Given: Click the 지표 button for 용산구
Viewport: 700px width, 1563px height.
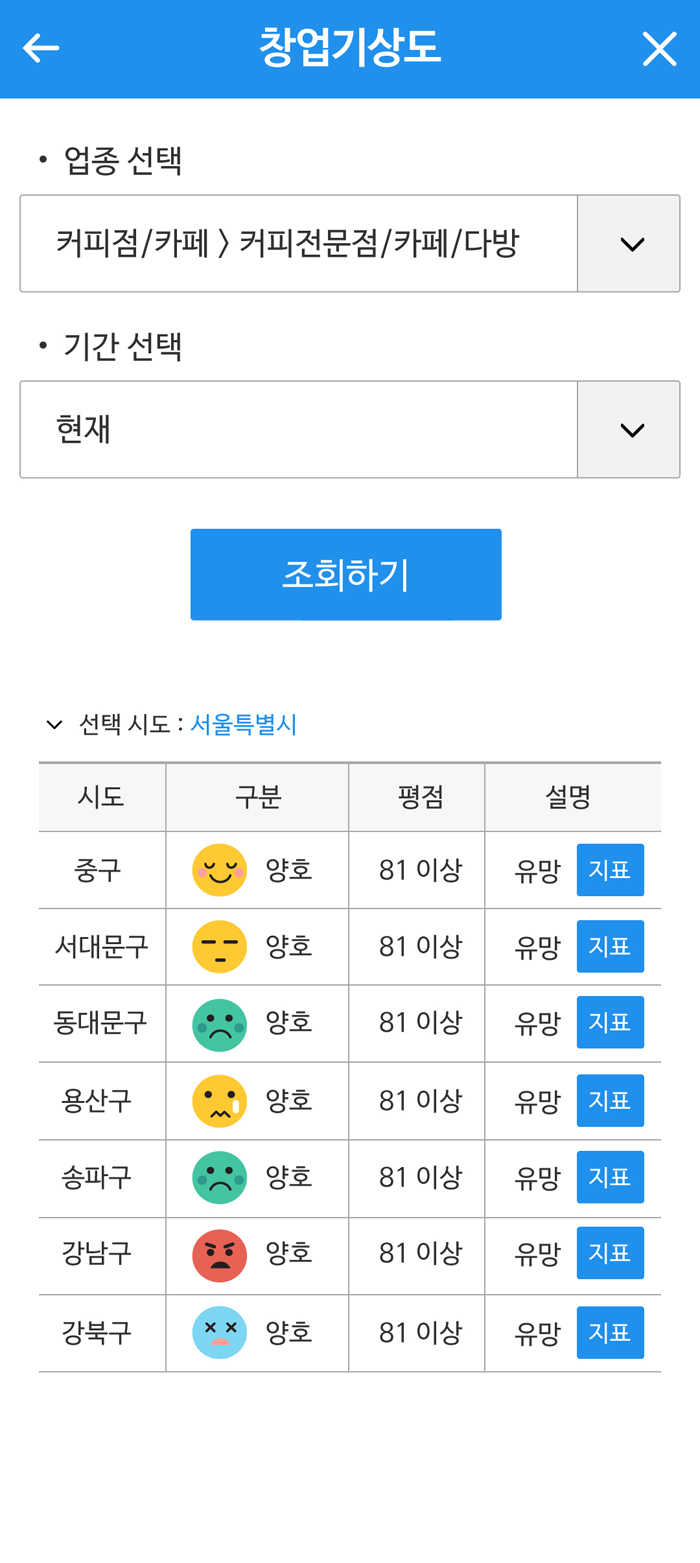Looking at the screenshot, I should [x=610, y=1100].
